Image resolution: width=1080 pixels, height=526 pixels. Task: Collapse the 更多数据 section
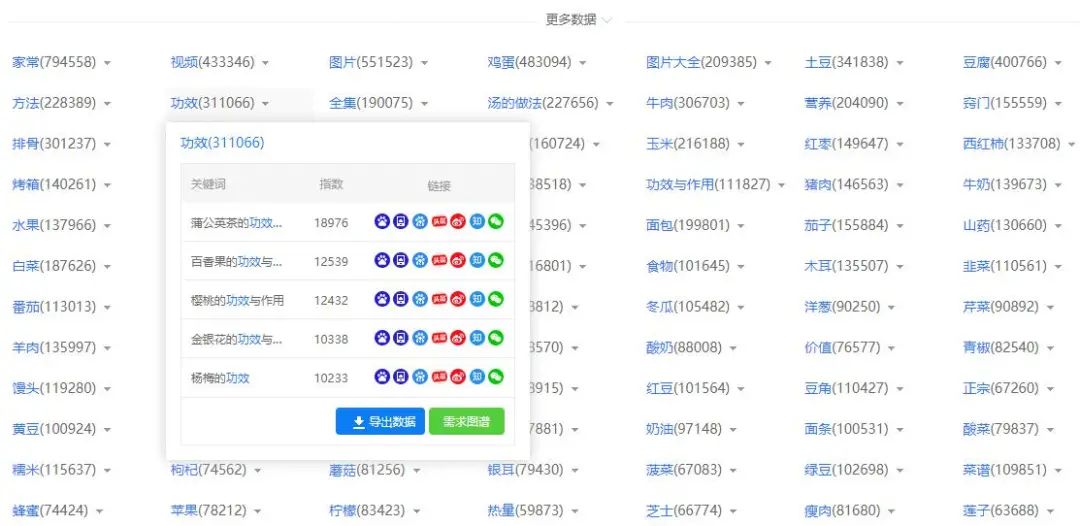(x=579, y=19)
